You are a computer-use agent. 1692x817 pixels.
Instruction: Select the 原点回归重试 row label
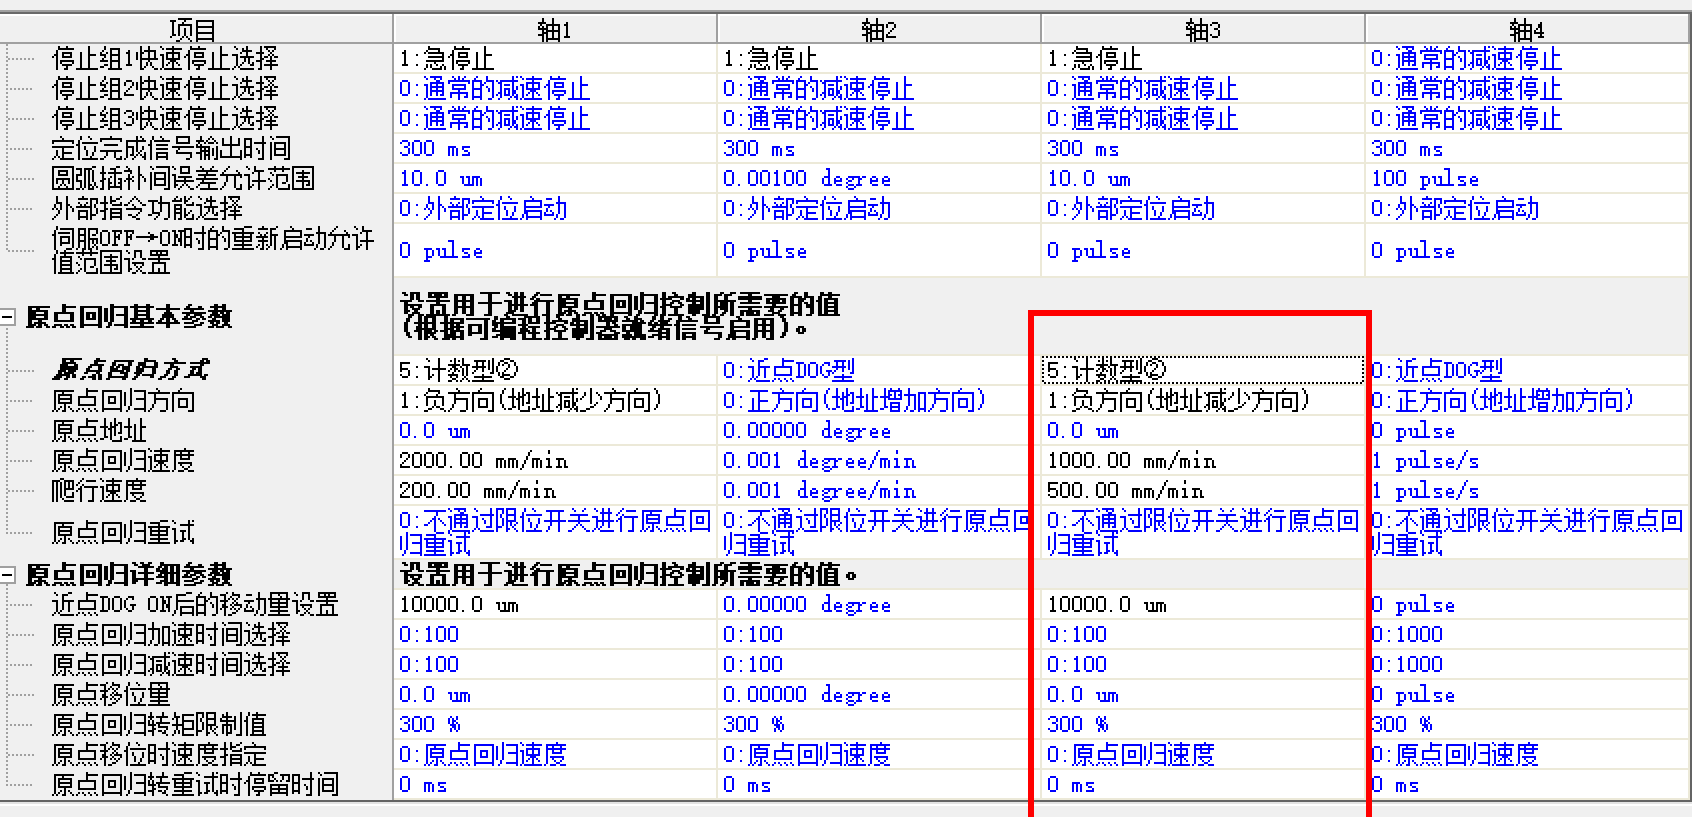pyautogui.click(x=124, y=532)
